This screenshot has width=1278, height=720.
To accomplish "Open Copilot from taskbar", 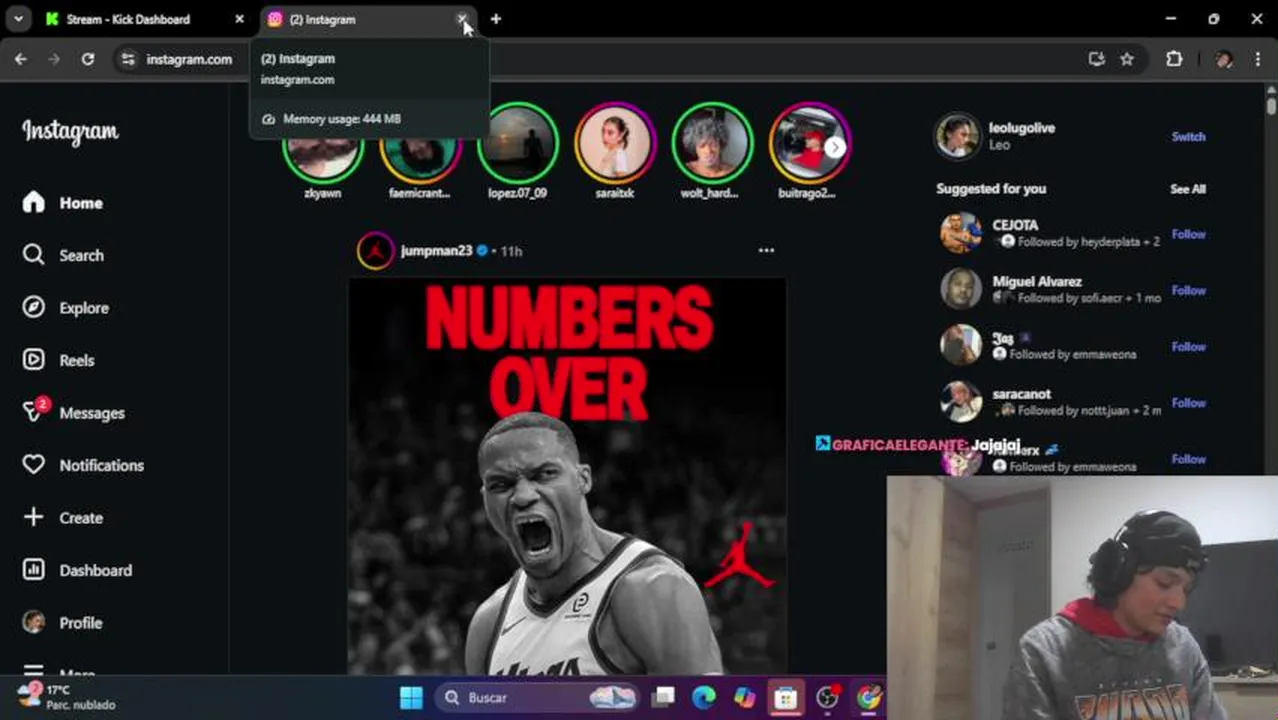I will 744,697.
